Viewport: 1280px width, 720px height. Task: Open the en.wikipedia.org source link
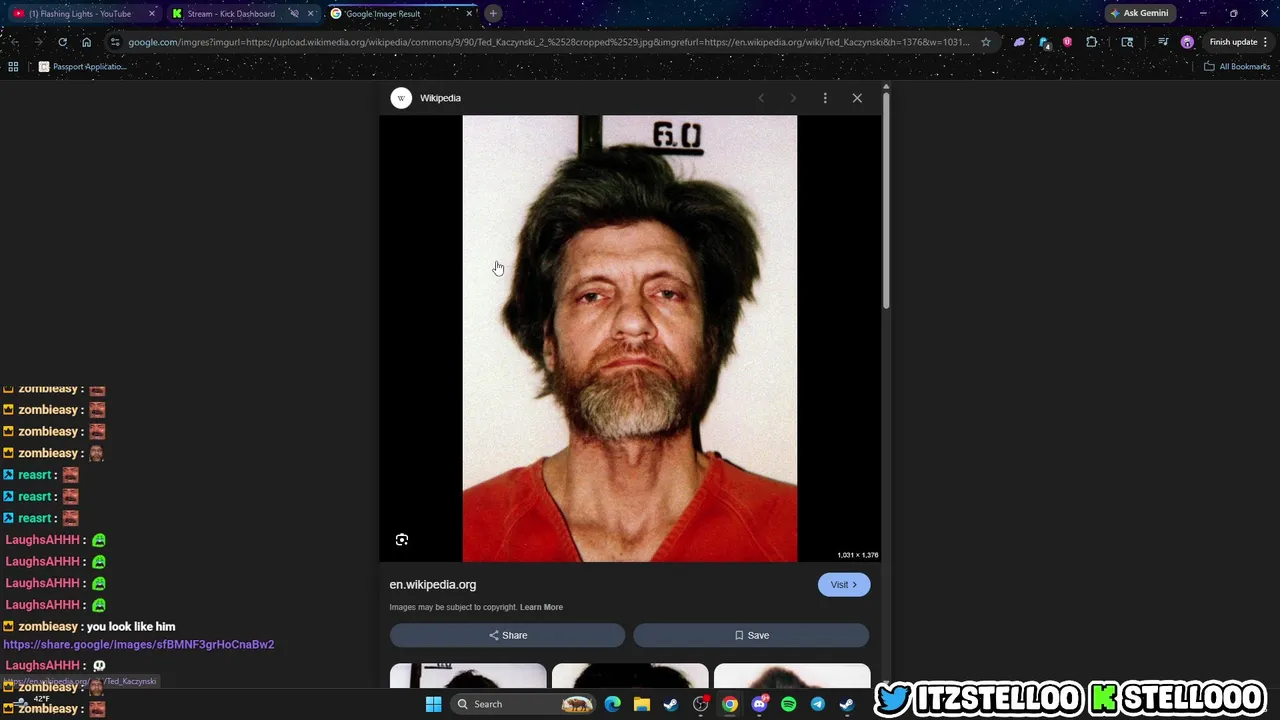pos(433,585)
